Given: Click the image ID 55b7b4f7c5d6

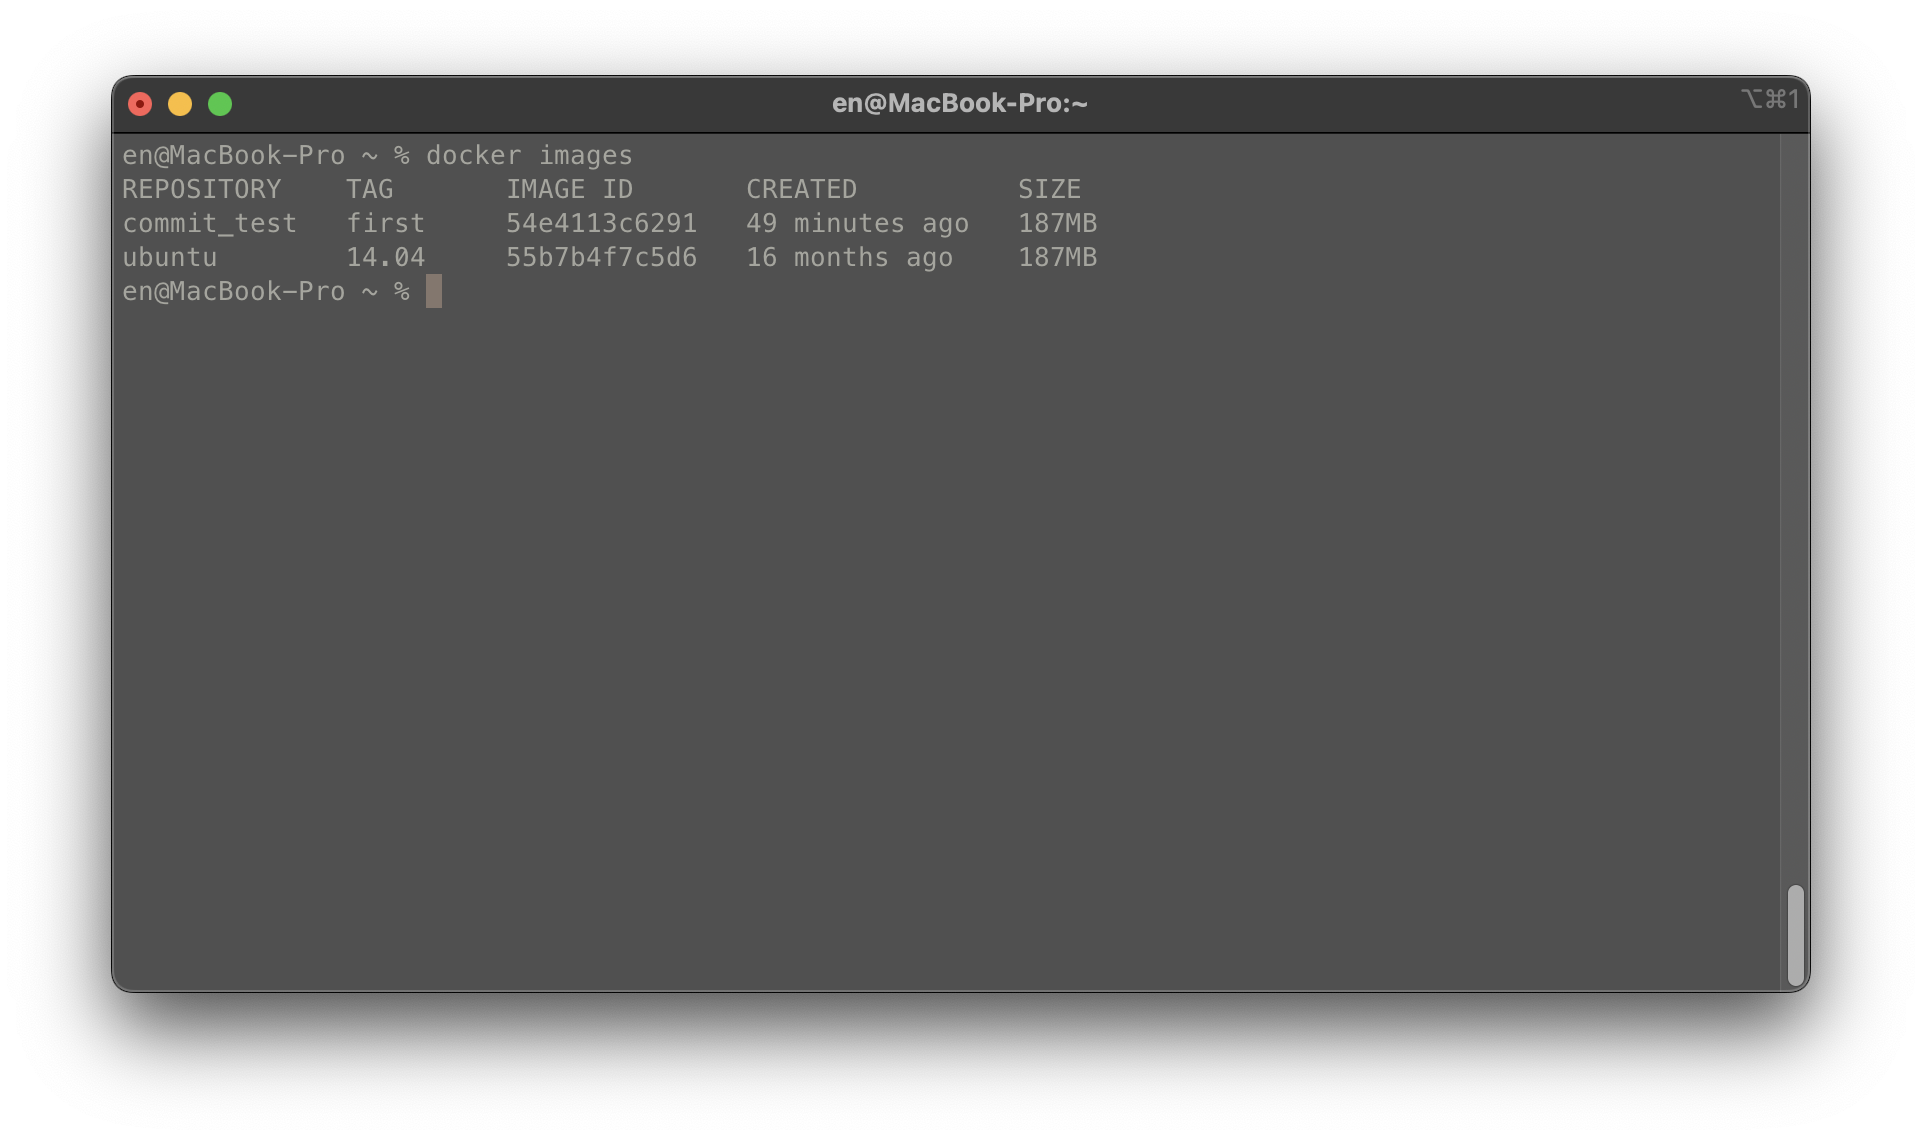Looking at the screenshot, I should pyautogui.click(x=601, y=258).
